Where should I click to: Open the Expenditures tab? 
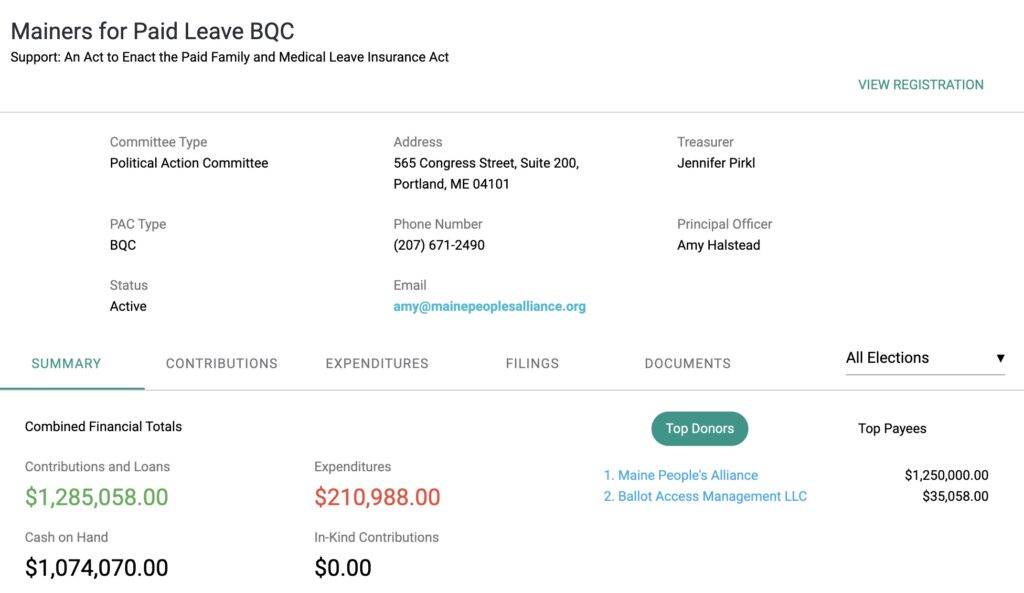377,364
